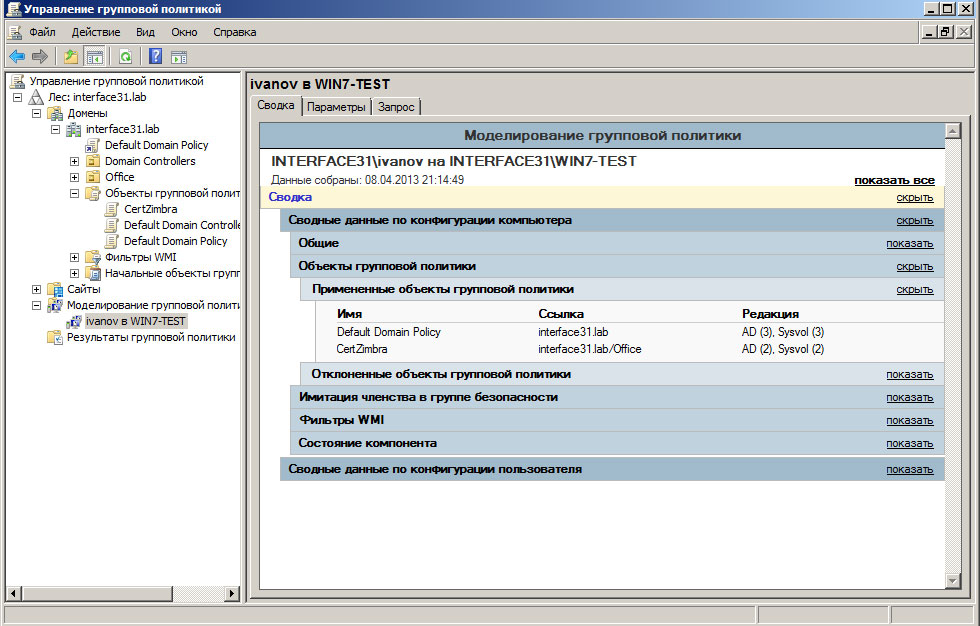Show Сводные данные по конфигурации пользователя section
The image size is (980, 626).
[908, 469]
